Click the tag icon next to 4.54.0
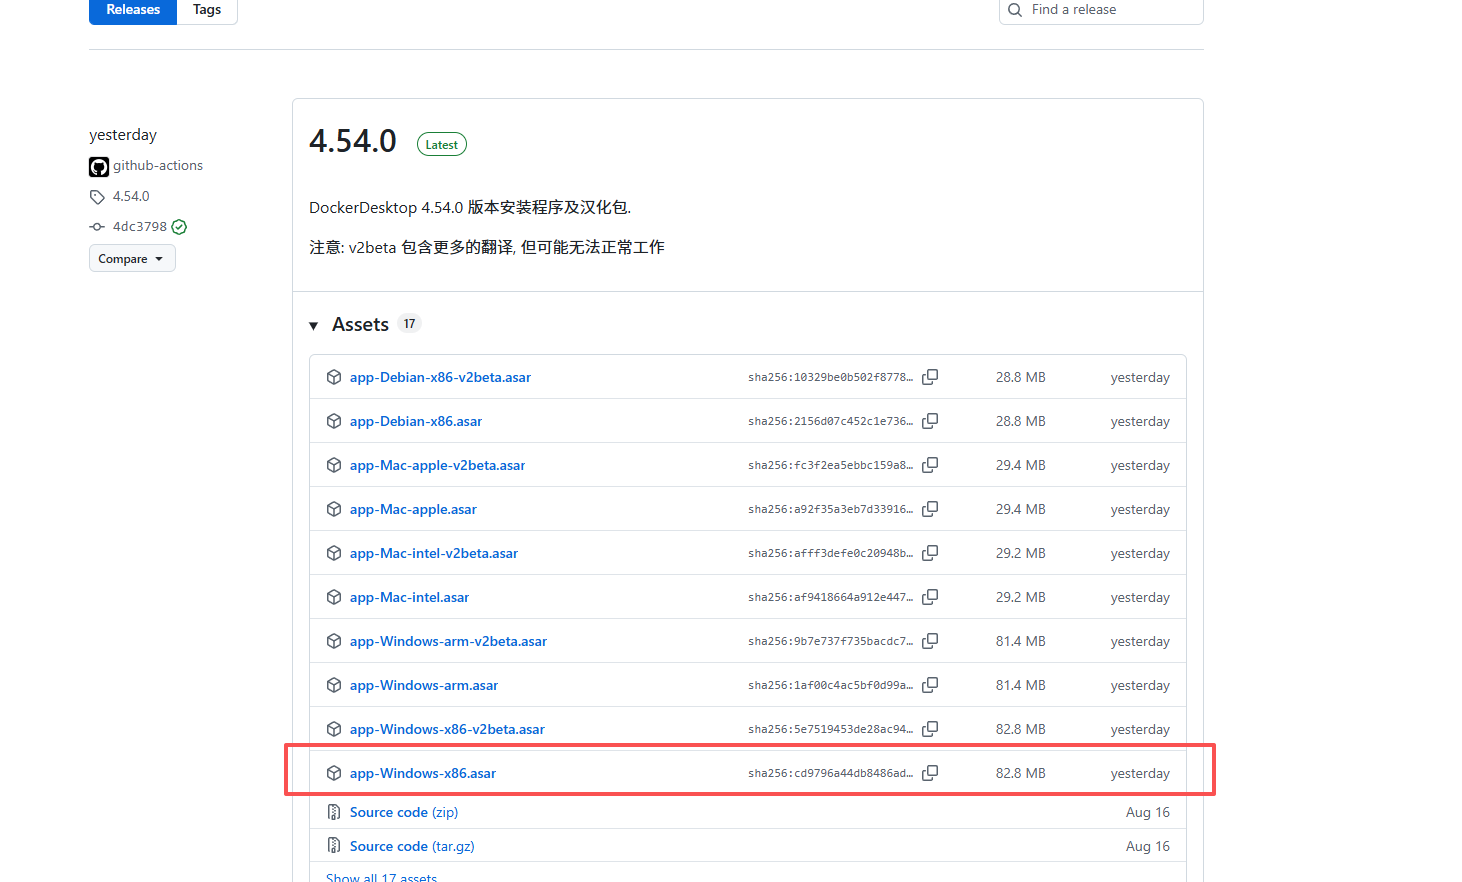This screenshot has height=882, width=1462. (97, 197)
